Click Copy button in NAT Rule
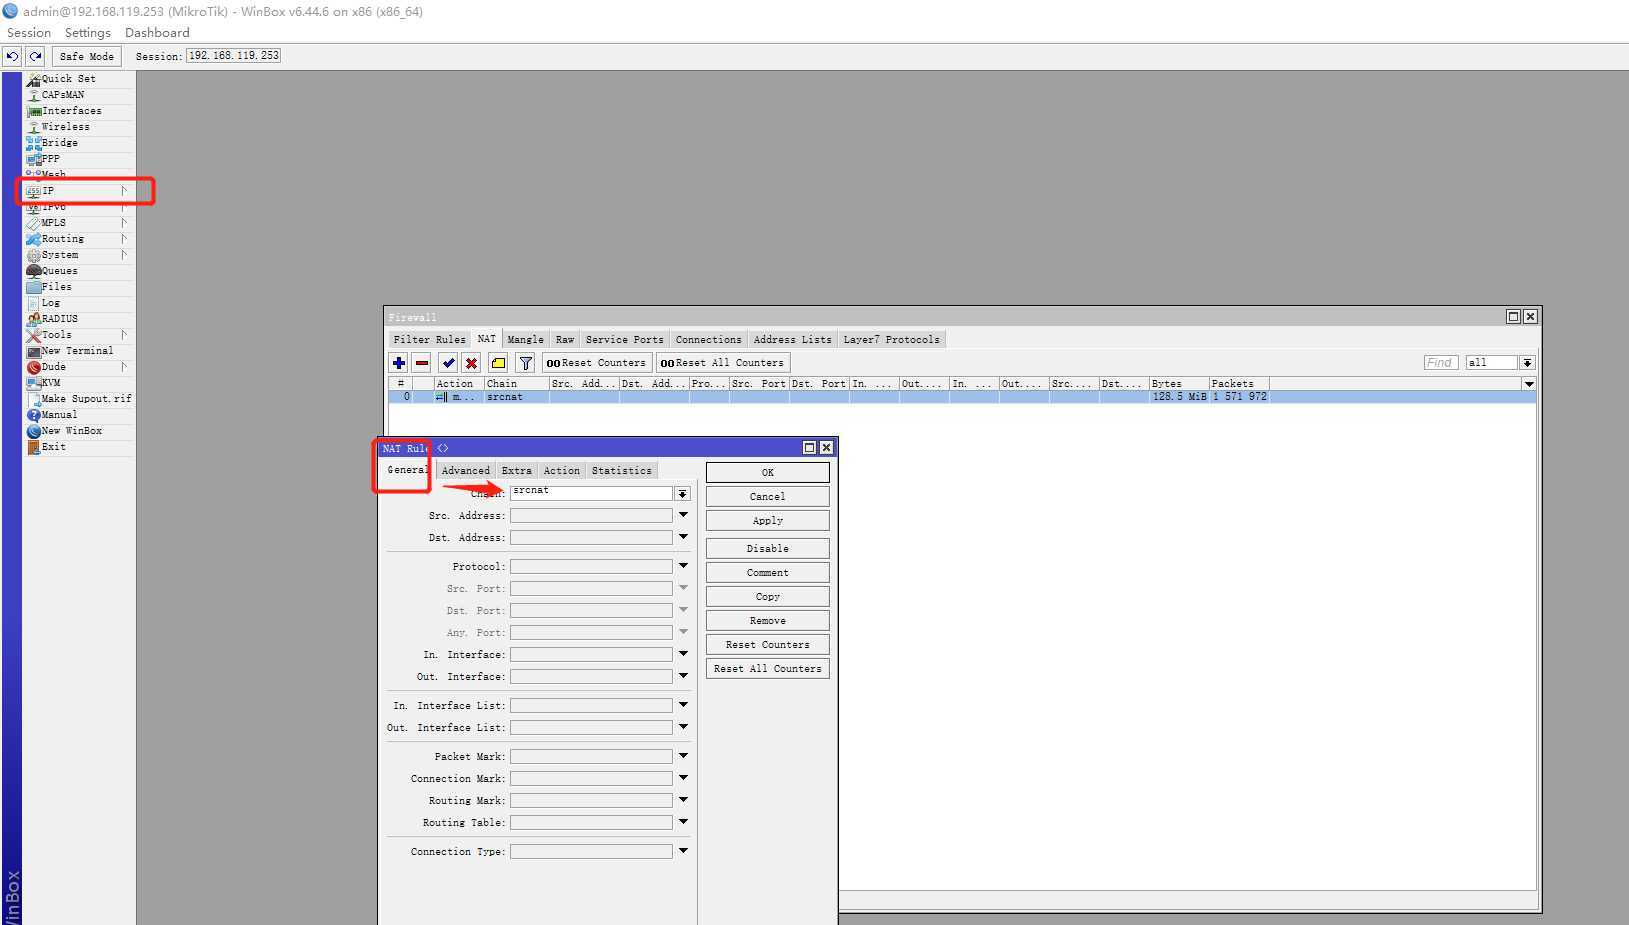This screenshot has height=925, width=1629. click(x=768, y=597)
